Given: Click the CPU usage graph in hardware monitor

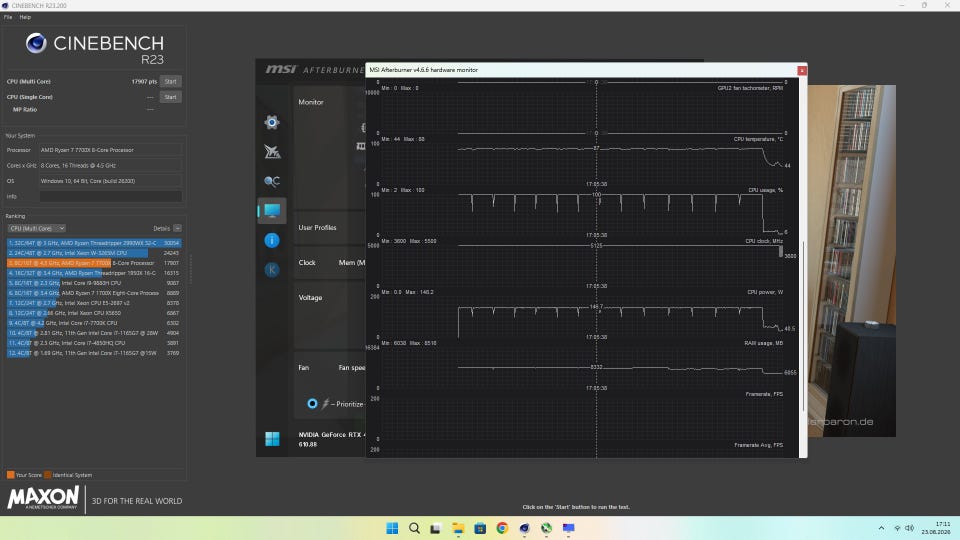Looking at the screenshot, I should click(x=582, y=211).
